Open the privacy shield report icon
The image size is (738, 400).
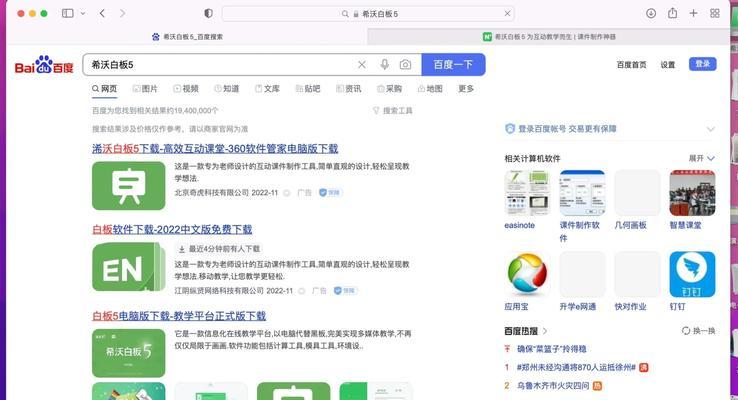[x=208, y=13]
